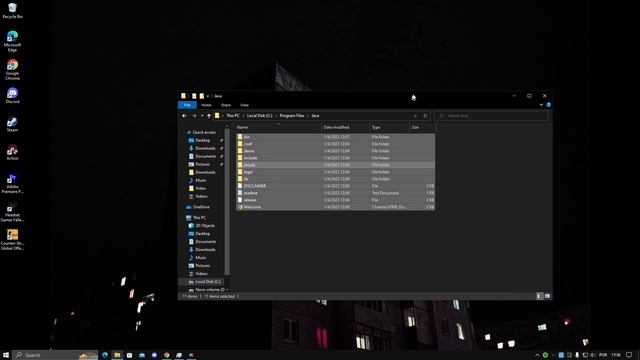Select the Adobe Premiere Pro desktop shortcut
This screenshot has height=360, width=640.
pos(12,183)
